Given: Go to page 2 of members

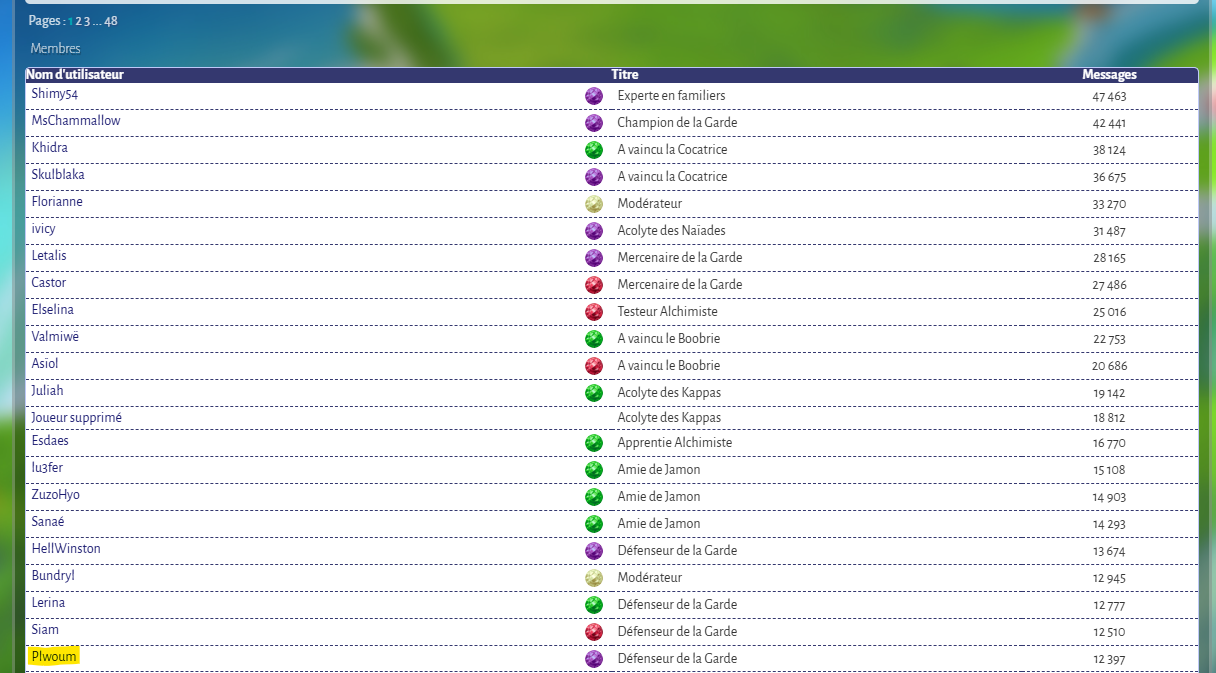Looking at the screenshot, I should (x=79, y=21).
